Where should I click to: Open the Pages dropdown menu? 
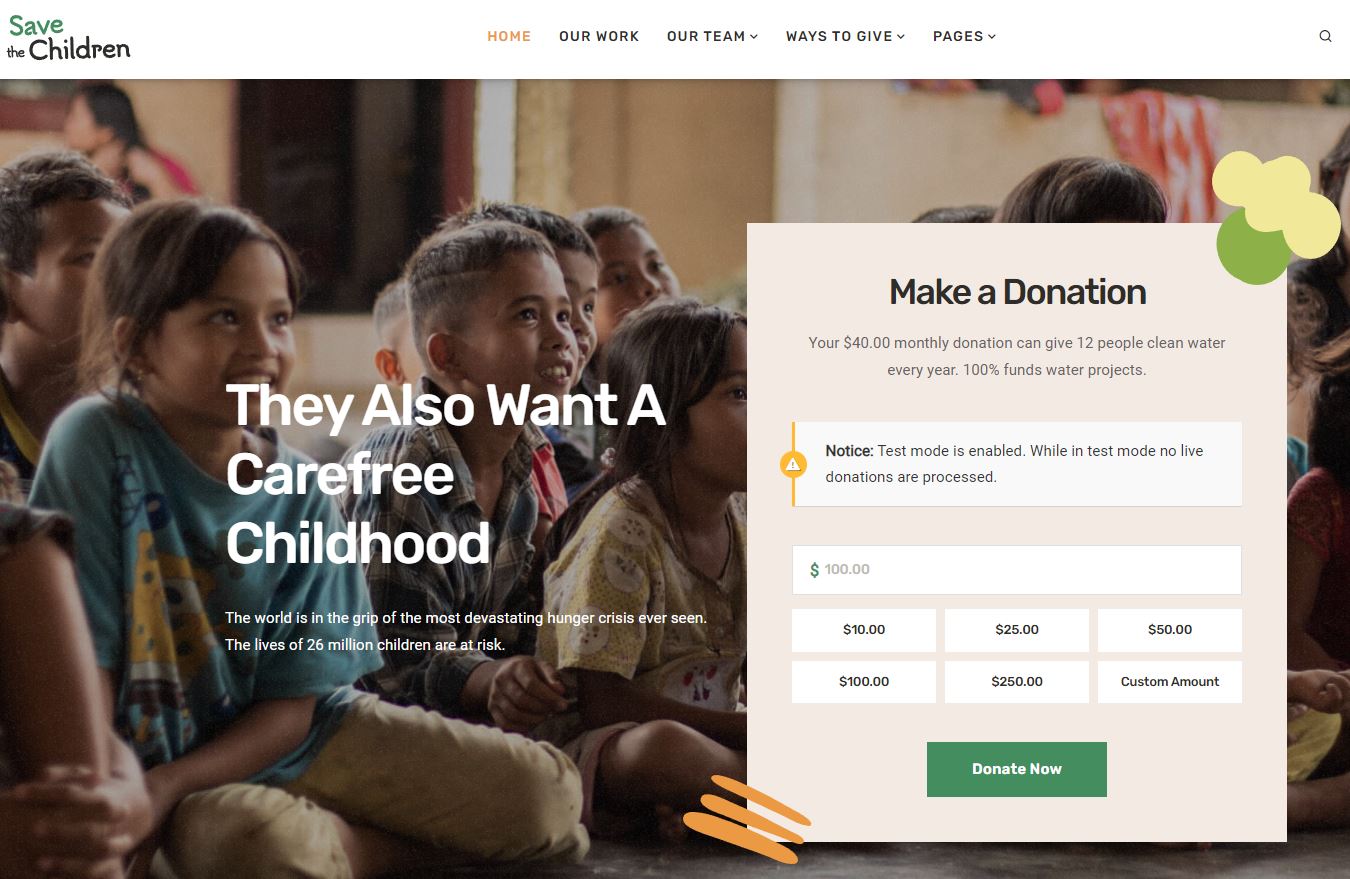coord(964,36)
